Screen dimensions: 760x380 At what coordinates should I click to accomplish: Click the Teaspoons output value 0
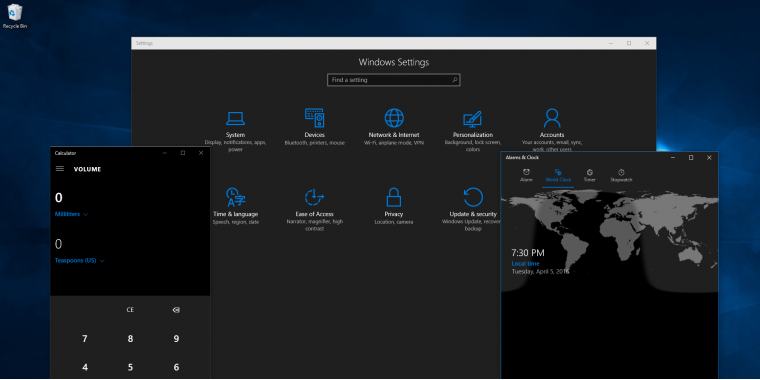(x=59, y=244)
